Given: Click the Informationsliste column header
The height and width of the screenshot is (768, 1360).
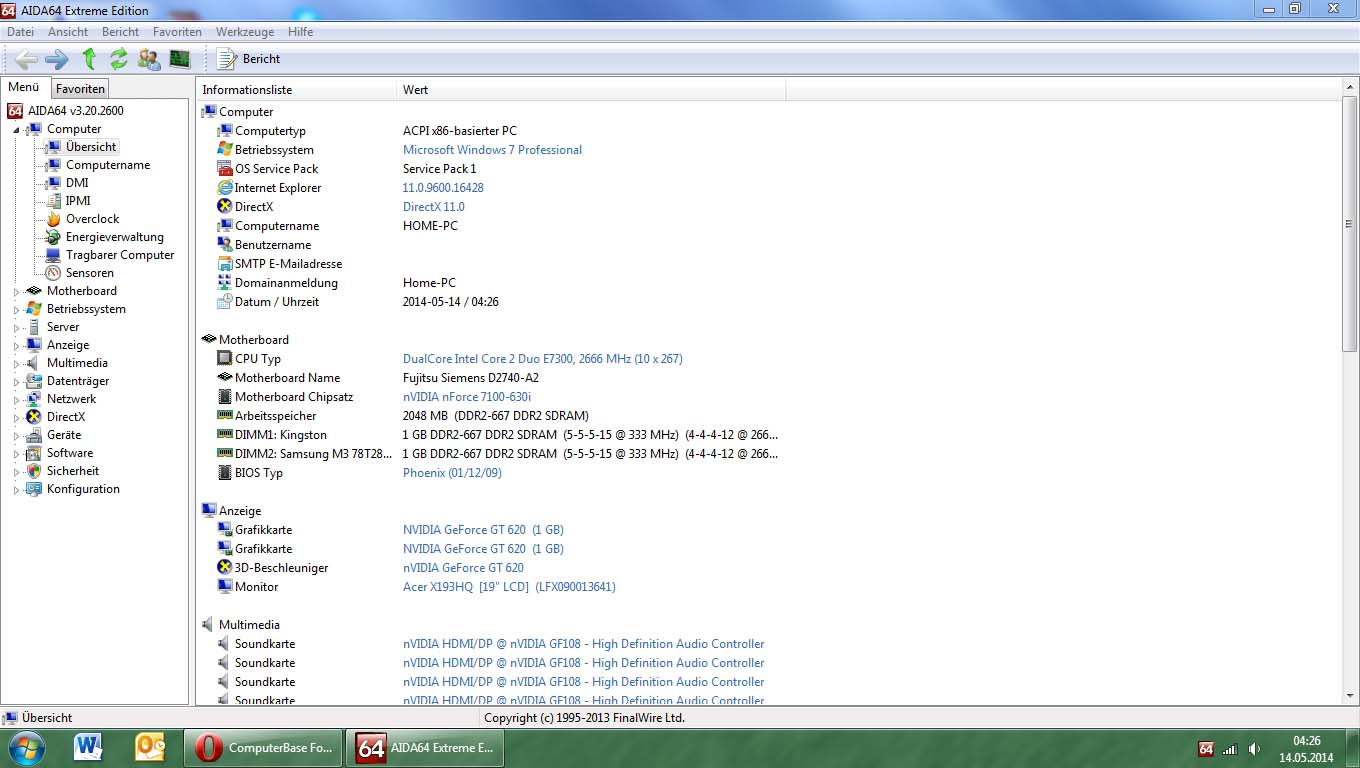Looking at the screenshot, I should coord(296,90).
